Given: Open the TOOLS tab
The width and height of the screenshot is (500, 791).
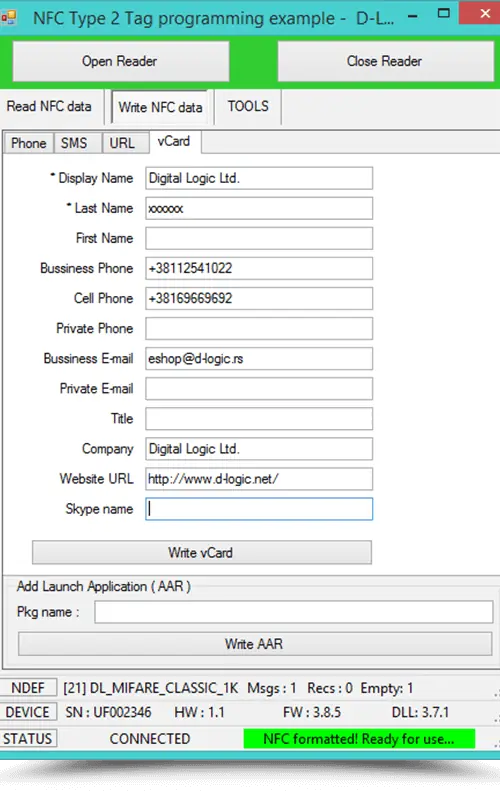Looking at the screenshot, I should click(x=248, y=106).
